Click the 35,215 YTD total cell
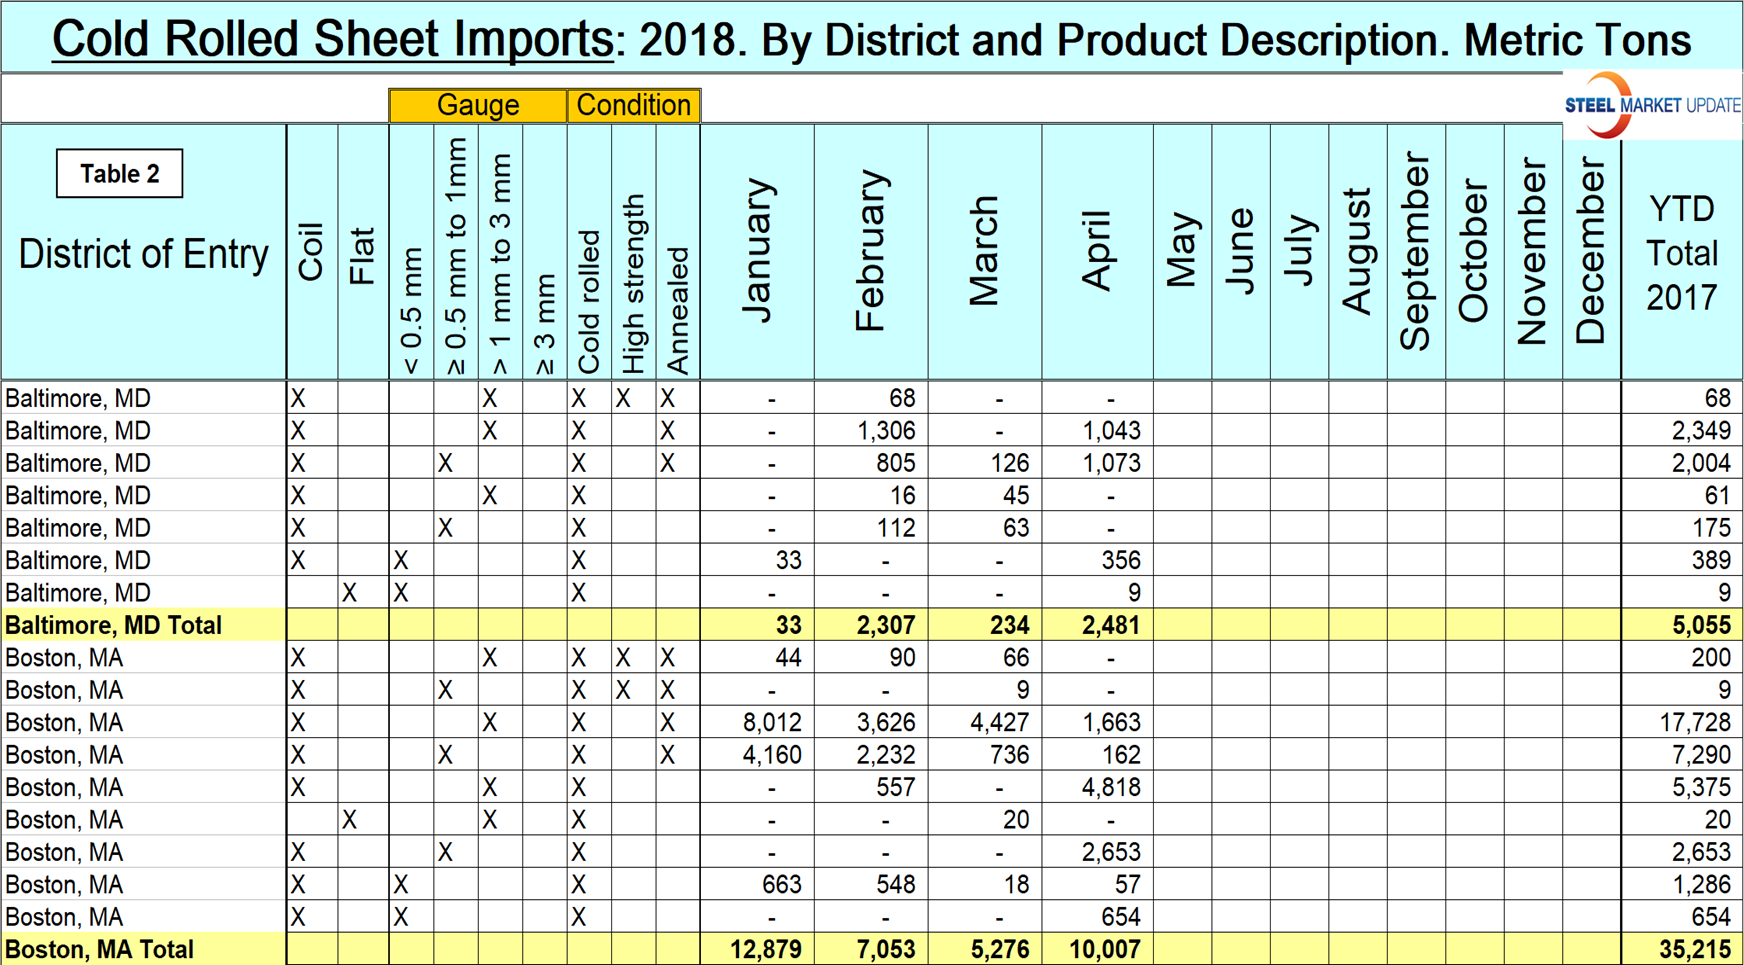 pos(1694,949)
